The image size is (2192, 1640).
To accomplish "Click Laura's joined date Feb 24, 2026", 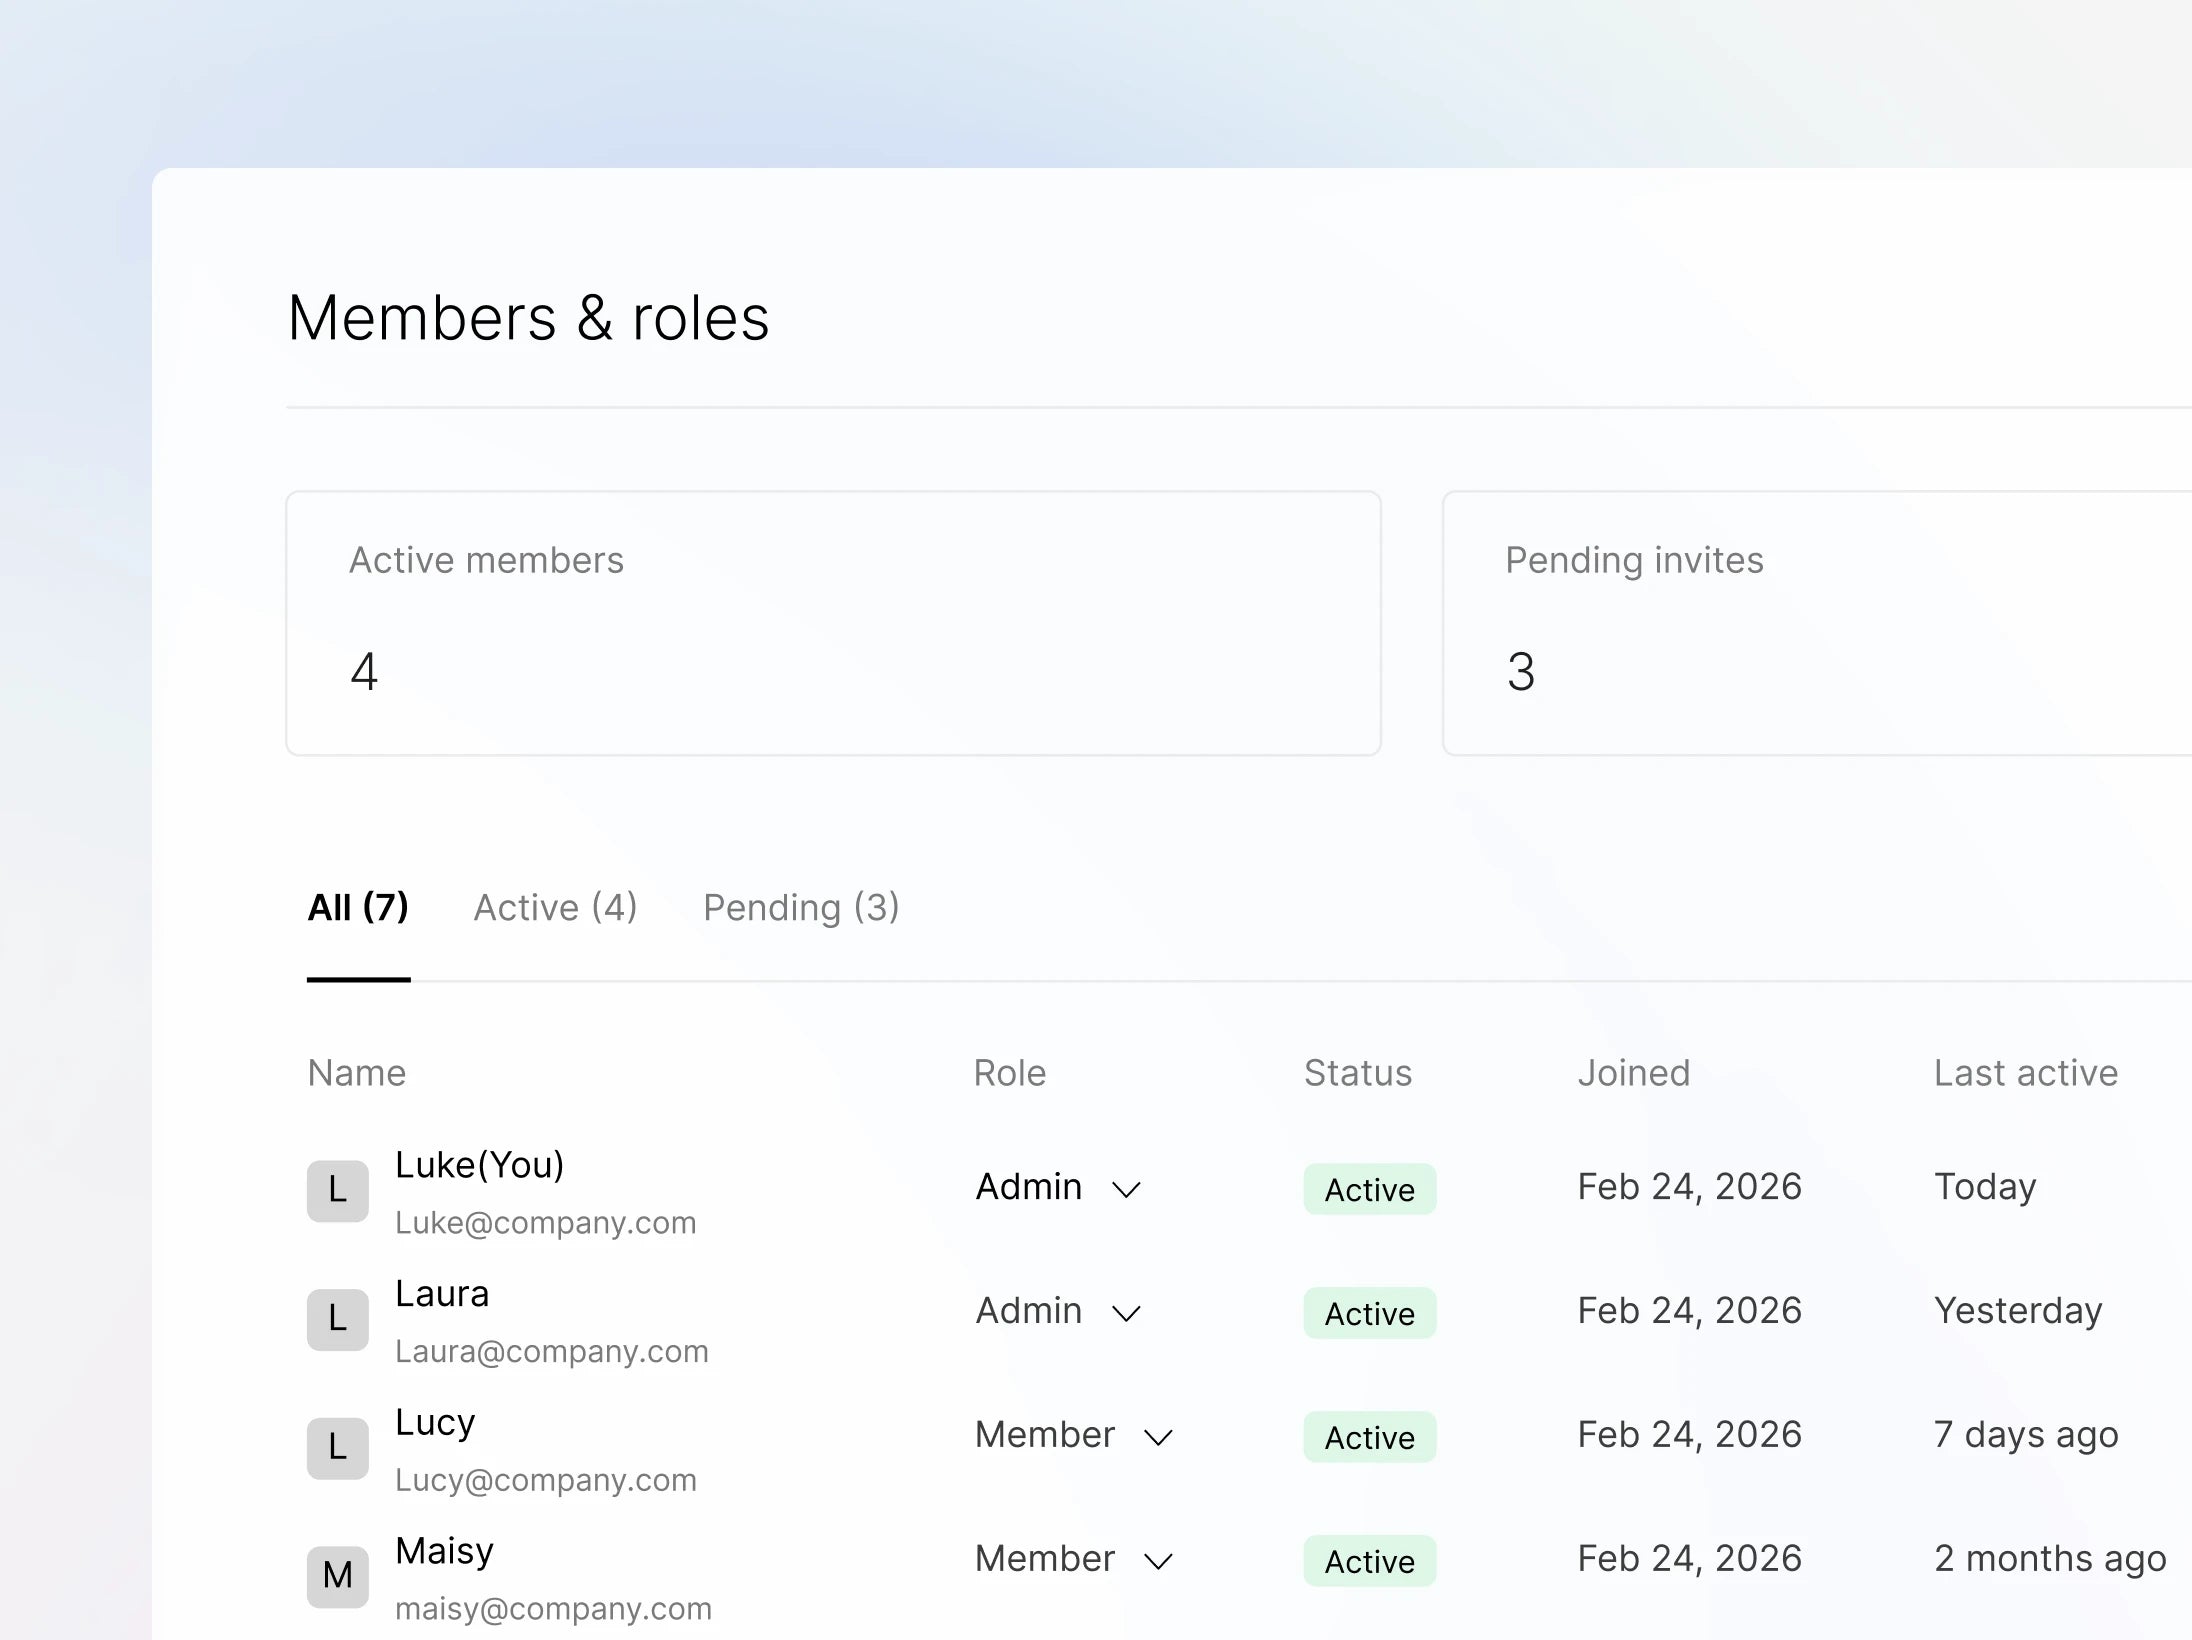I will [x=1690, y=1311].
